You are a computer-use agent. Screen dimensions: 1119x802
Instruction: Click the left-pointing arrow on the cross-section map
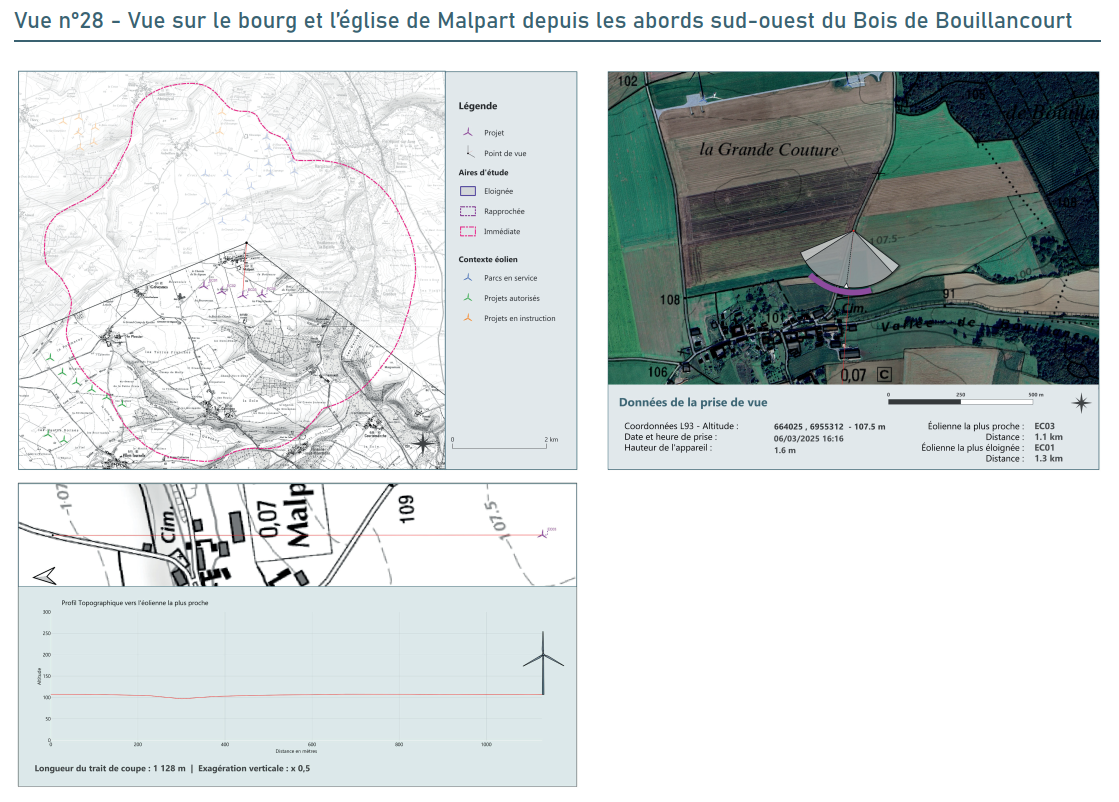pyautogui.click(x=44, y=575)
